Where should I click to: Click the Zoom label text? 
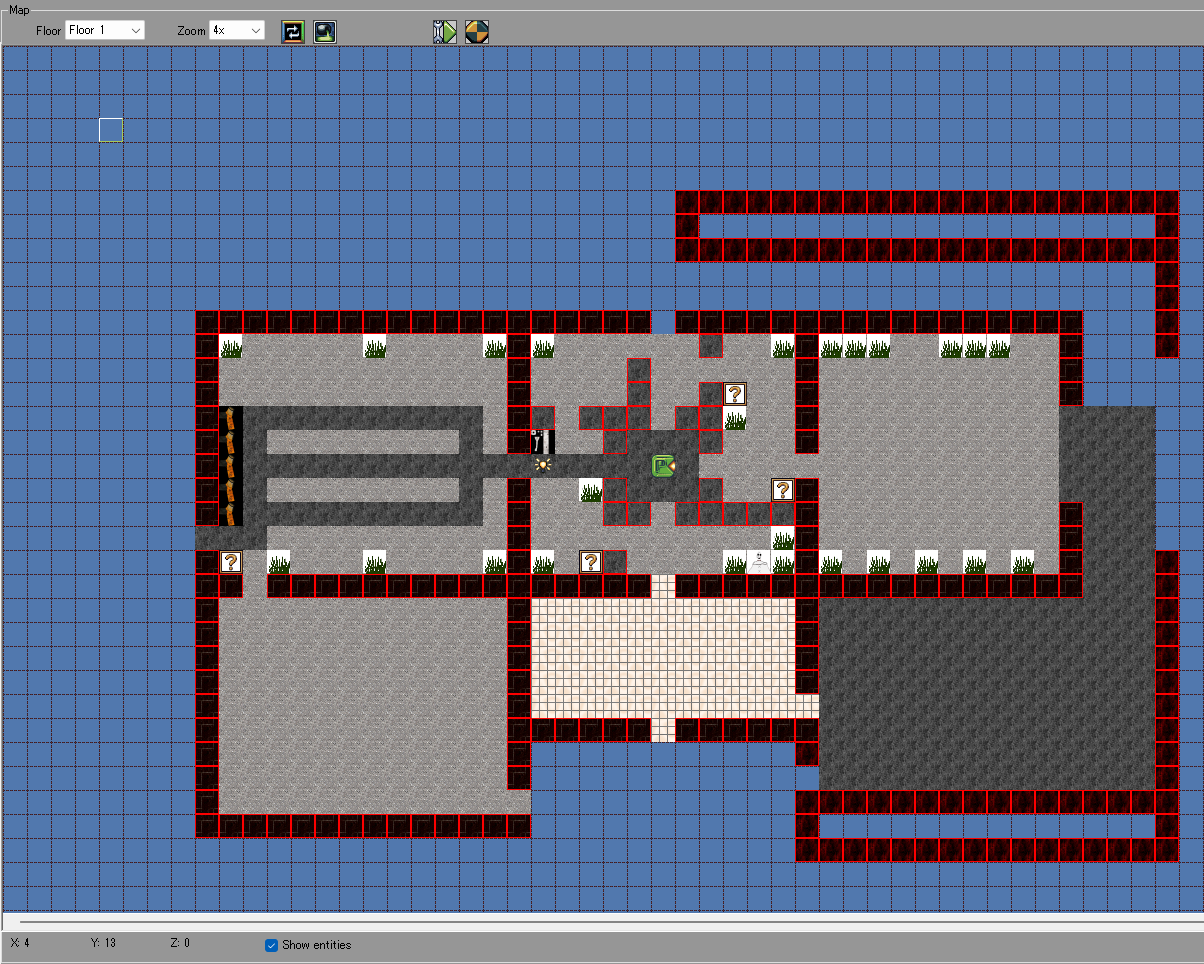[191, 31]
